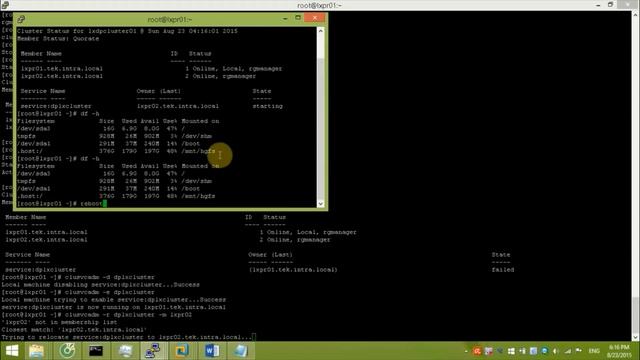Click the 'failed' state in back window
Image resolution: width=640 pixels, height=360 pixels.
click(x=502, y=270)
